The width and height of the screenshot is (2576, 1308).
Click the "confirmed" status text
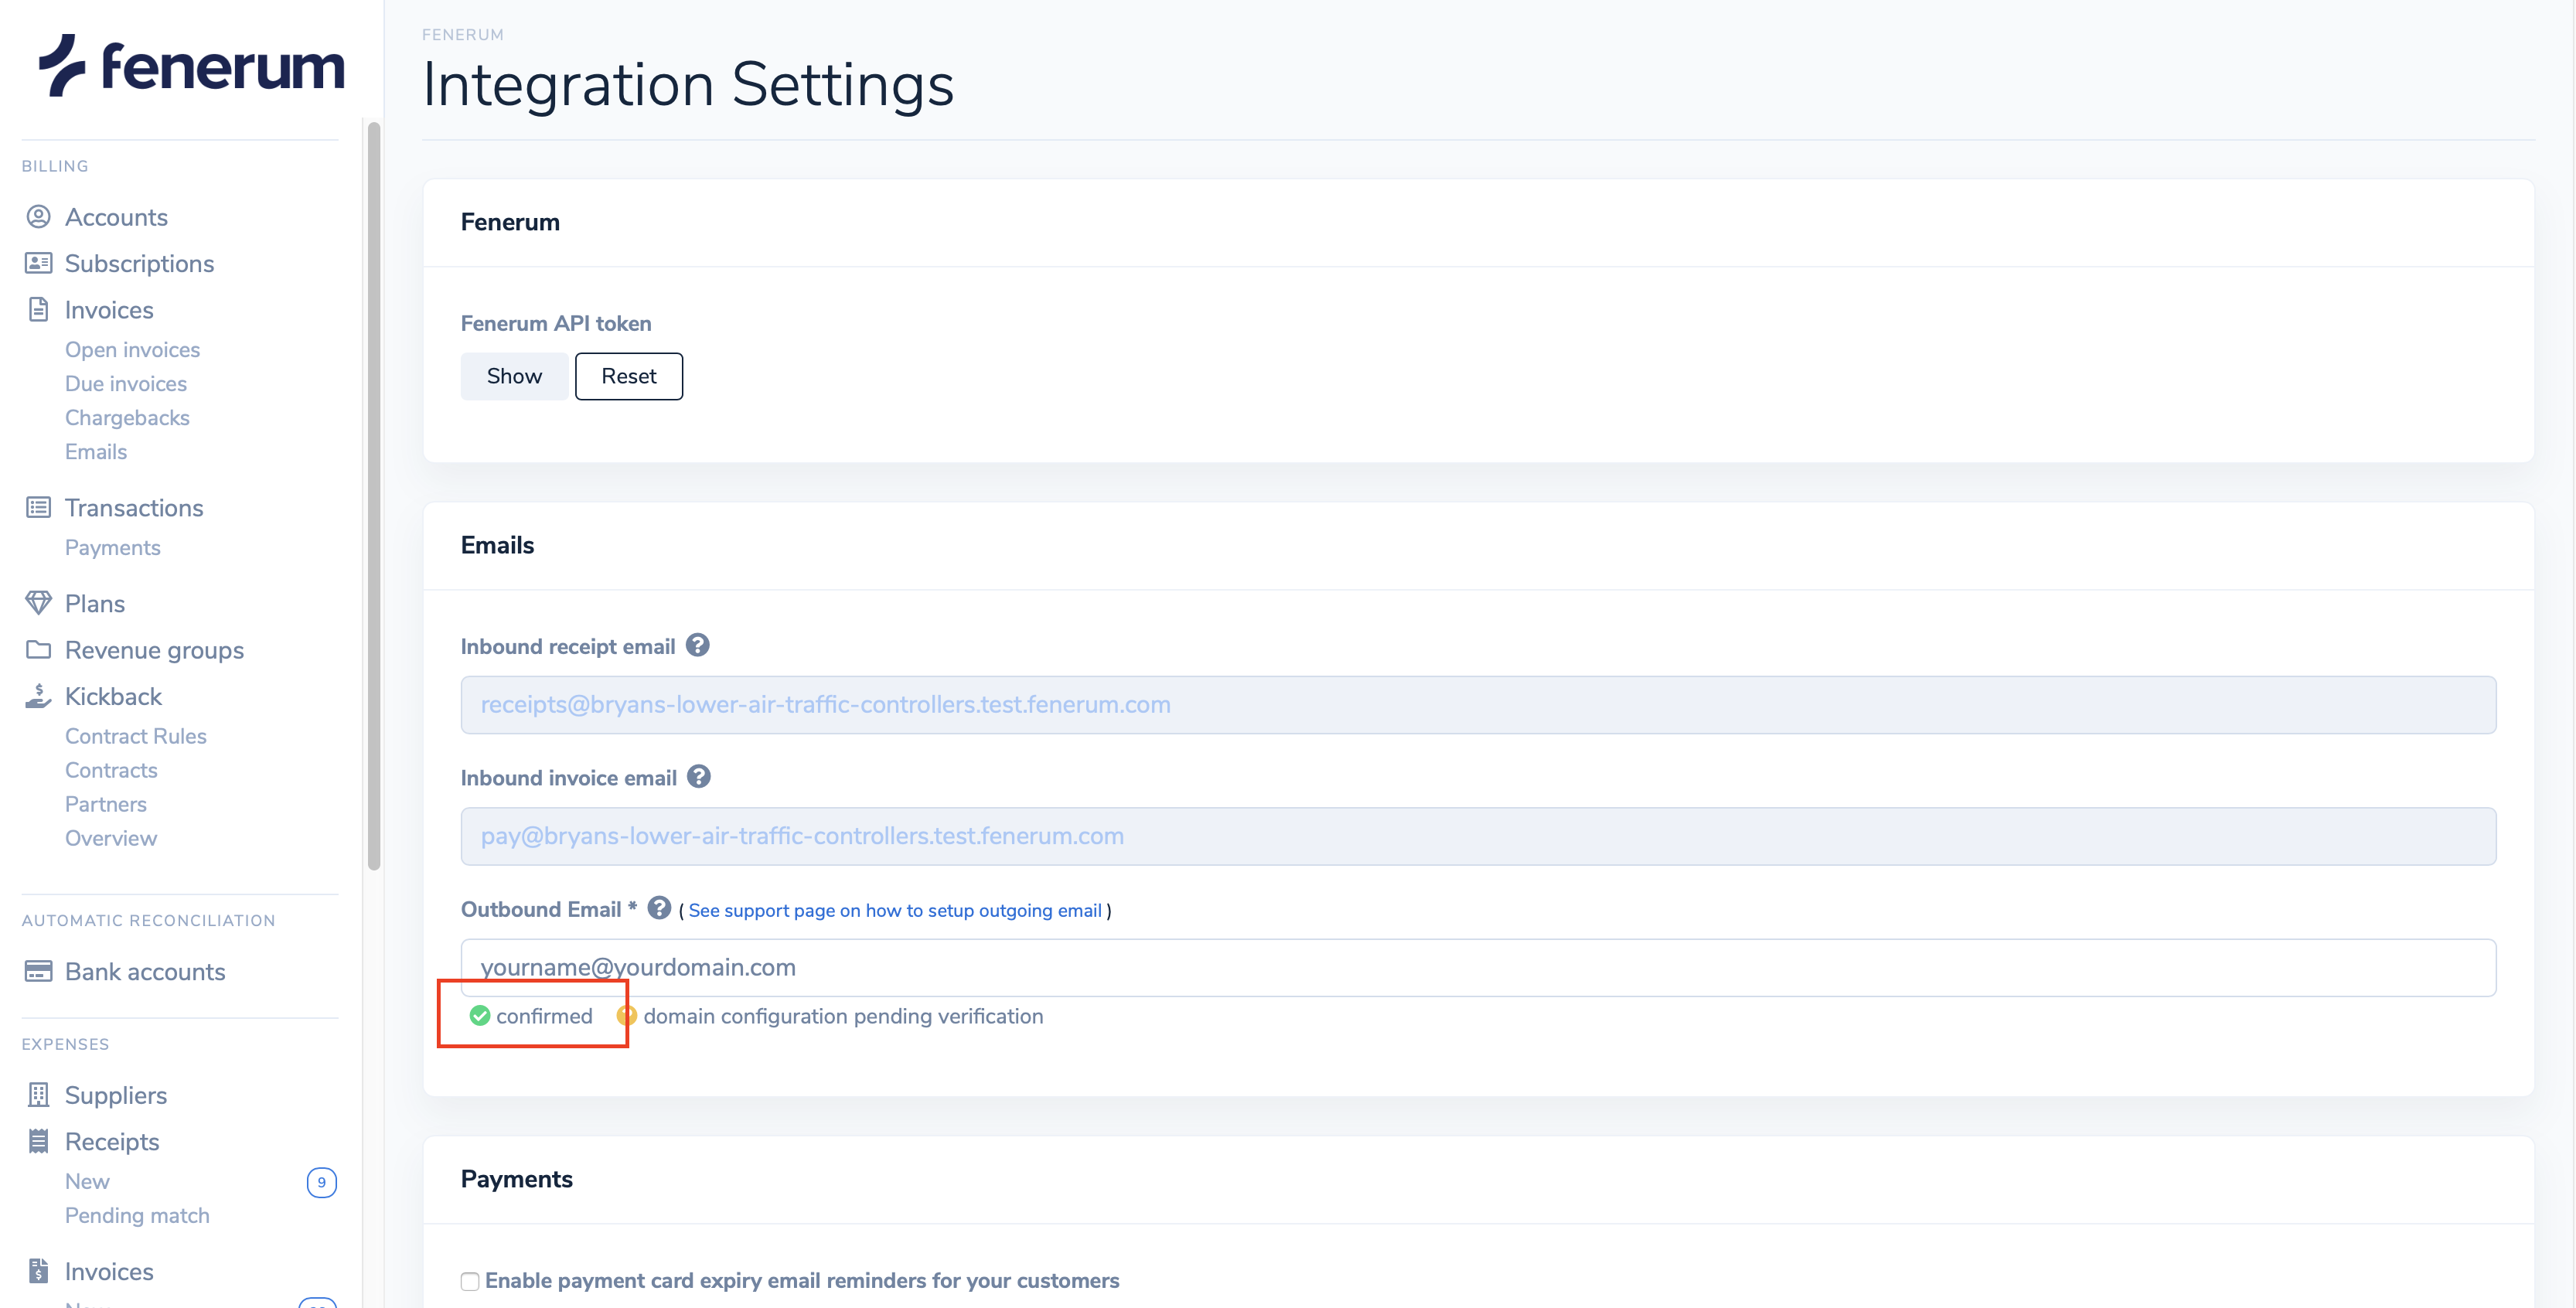(x=544, y=1016)
